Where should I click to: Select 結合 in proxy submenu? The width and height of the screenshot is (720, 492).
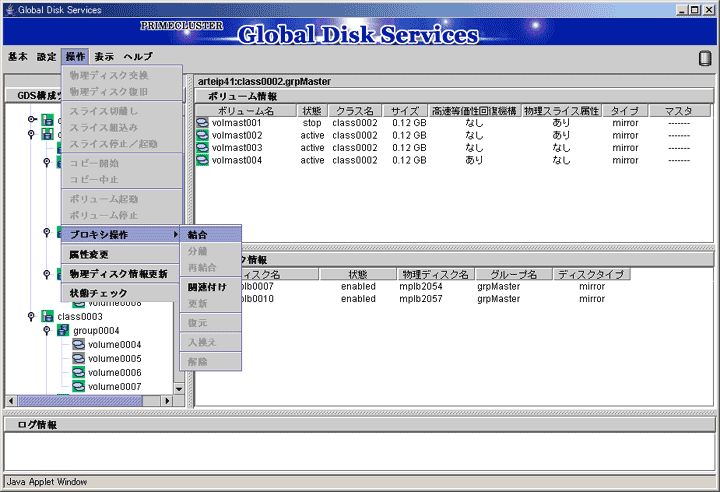tap(210, 235)
